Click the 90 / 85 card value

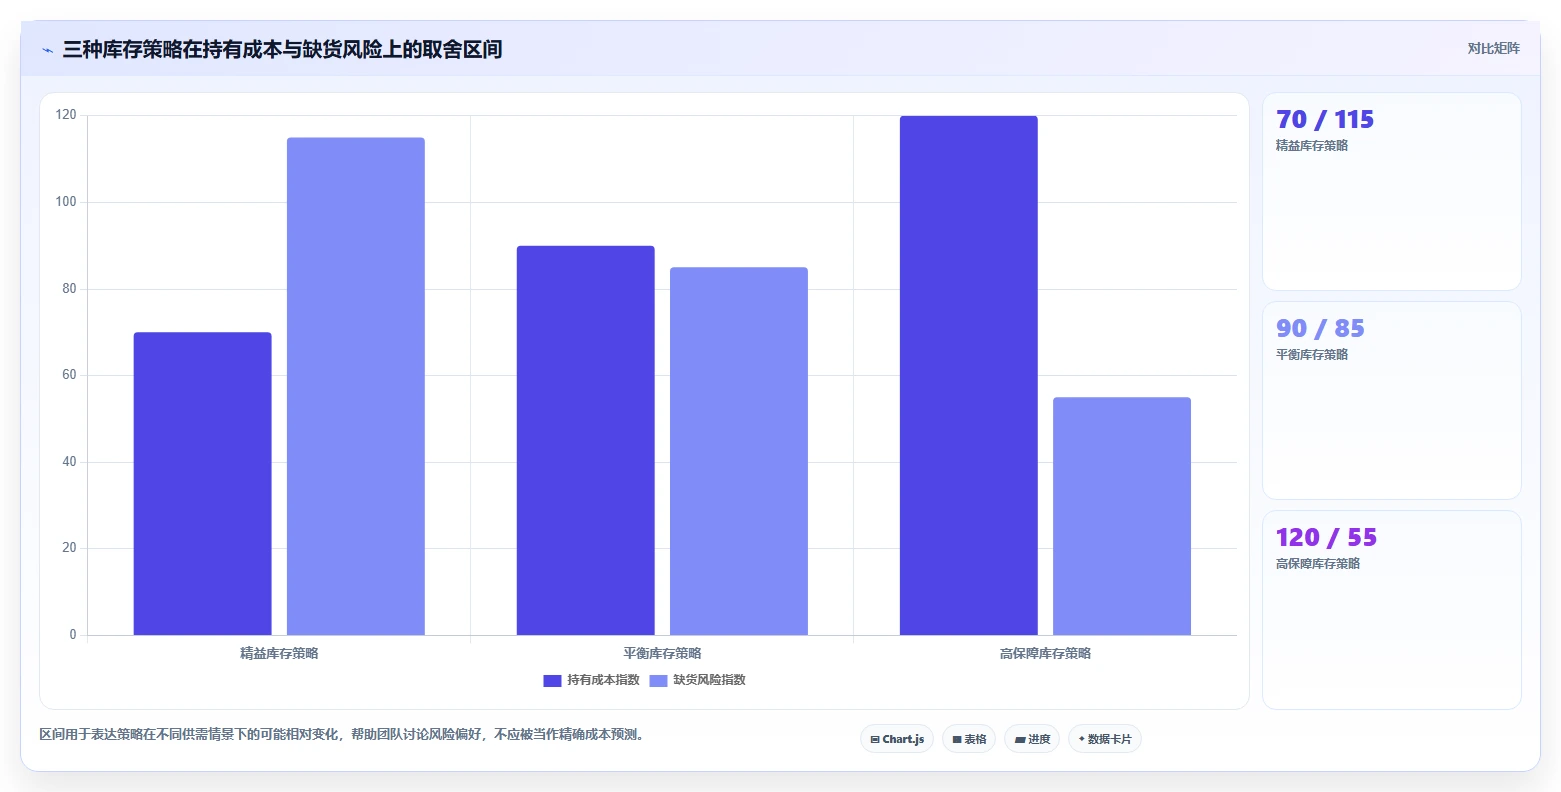[x=1320, y=329]
